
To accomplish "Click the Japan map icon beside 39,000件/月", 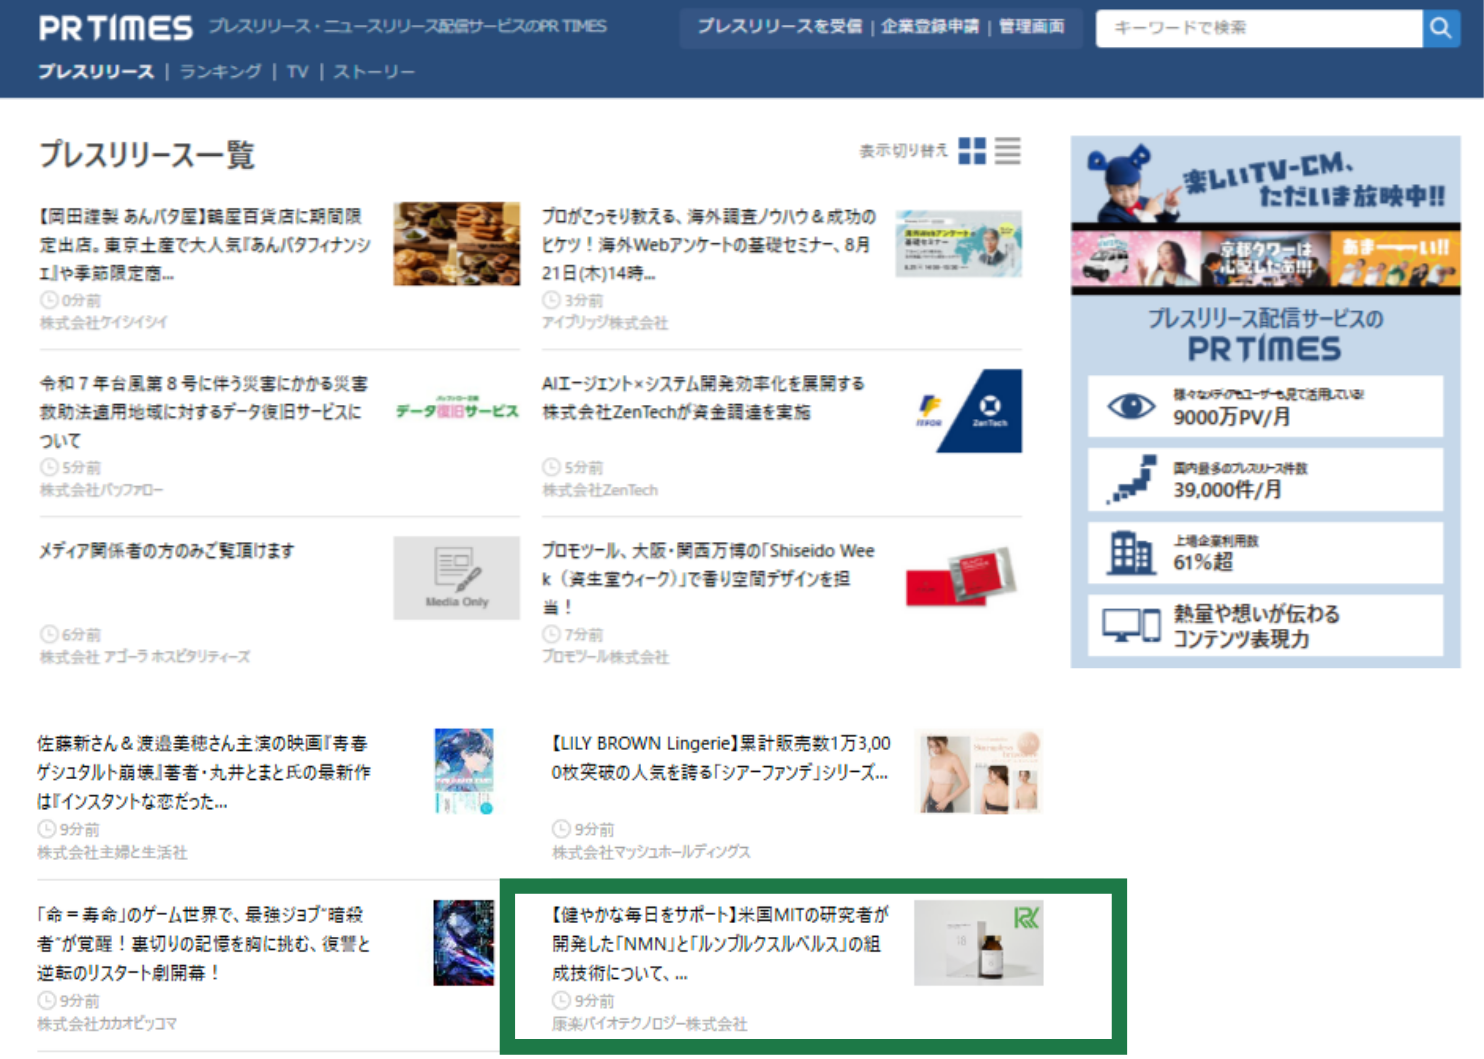I will pyautogui.click(x=1131, y=479).
